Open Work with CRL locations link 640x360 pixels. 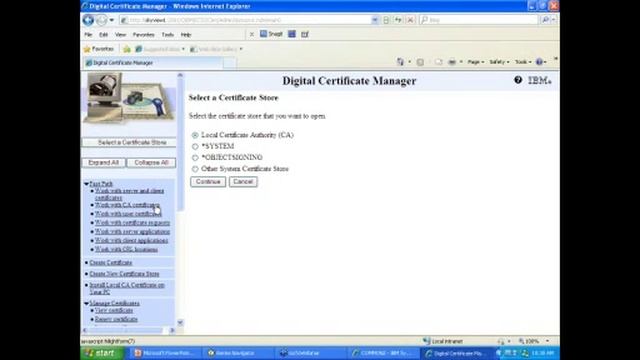126,249
